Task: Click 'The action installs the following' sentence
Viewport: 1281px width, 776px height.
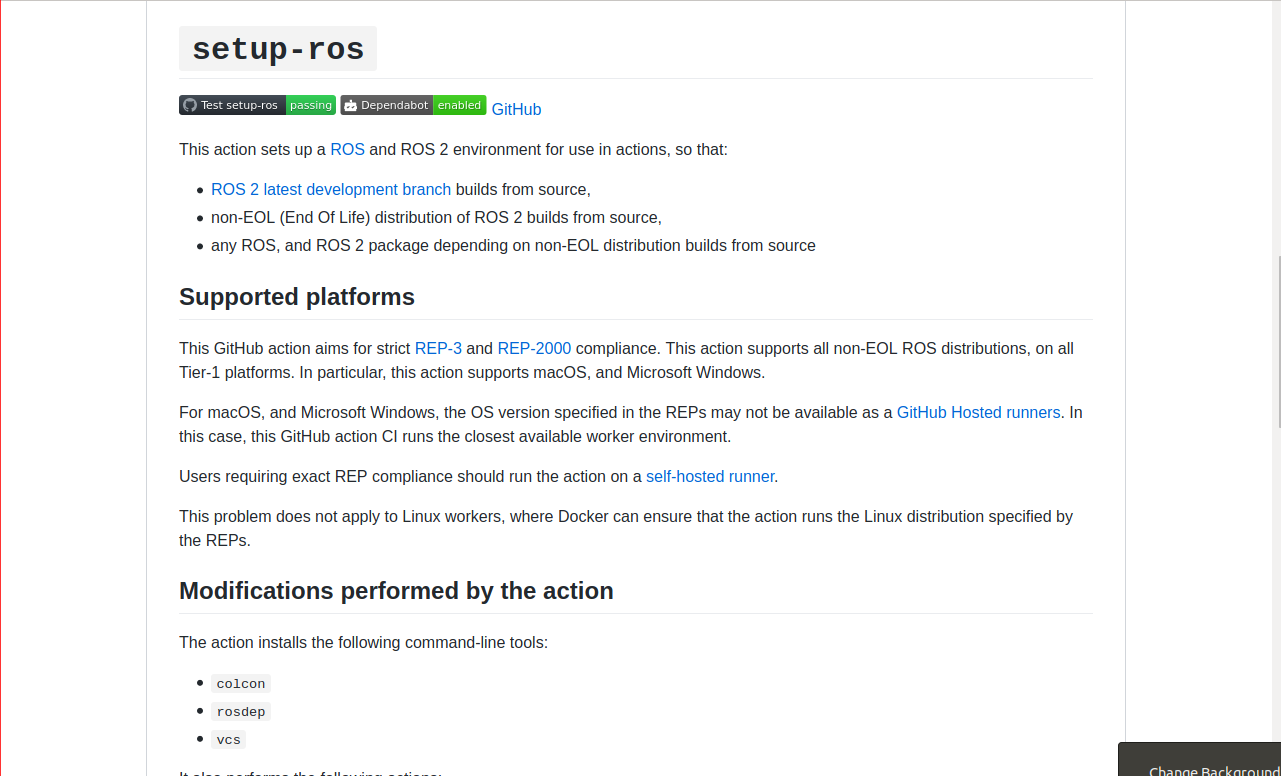Action: (363, 642)
